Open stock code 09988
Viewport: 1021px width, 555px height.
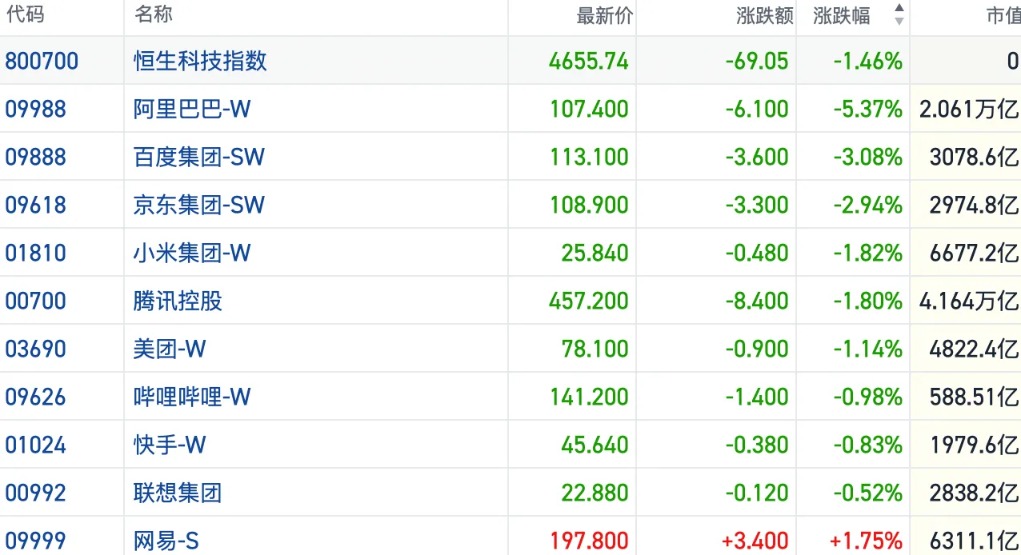pos(35,109)
